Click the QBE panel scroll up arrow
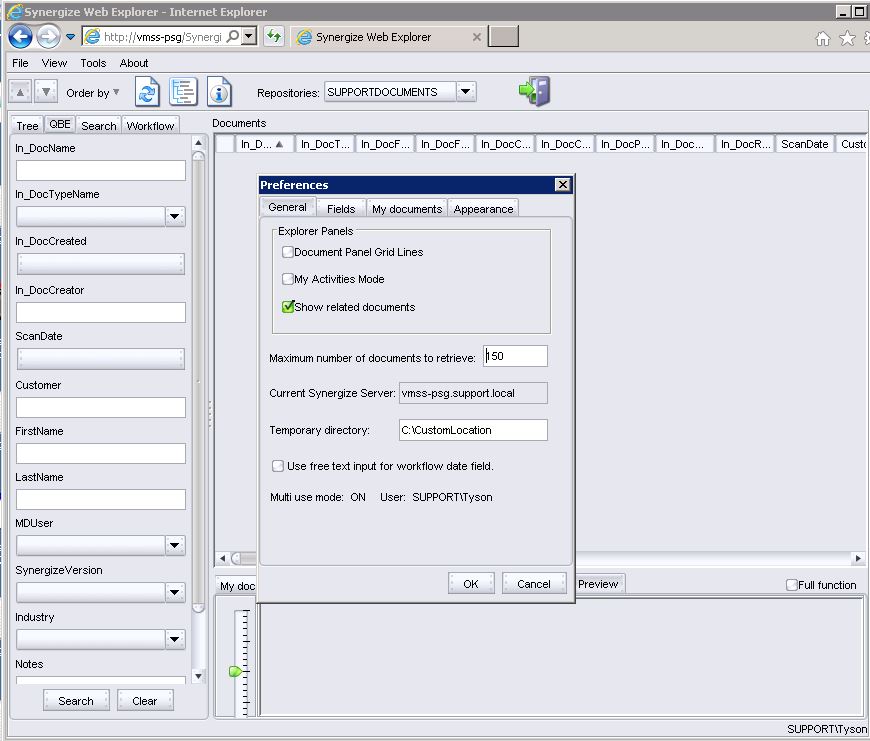Image resolution: width=870 pixels, height=741 pixels. point(198,143)
